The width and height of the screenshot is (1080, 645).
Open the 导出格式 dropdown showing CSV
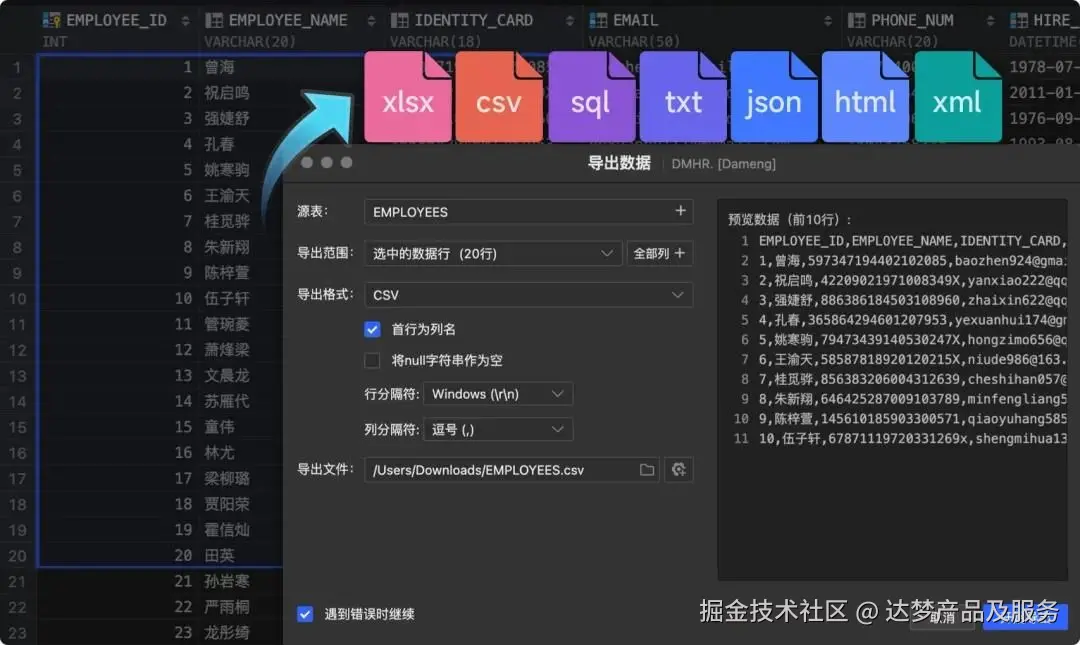coord(528,295)
